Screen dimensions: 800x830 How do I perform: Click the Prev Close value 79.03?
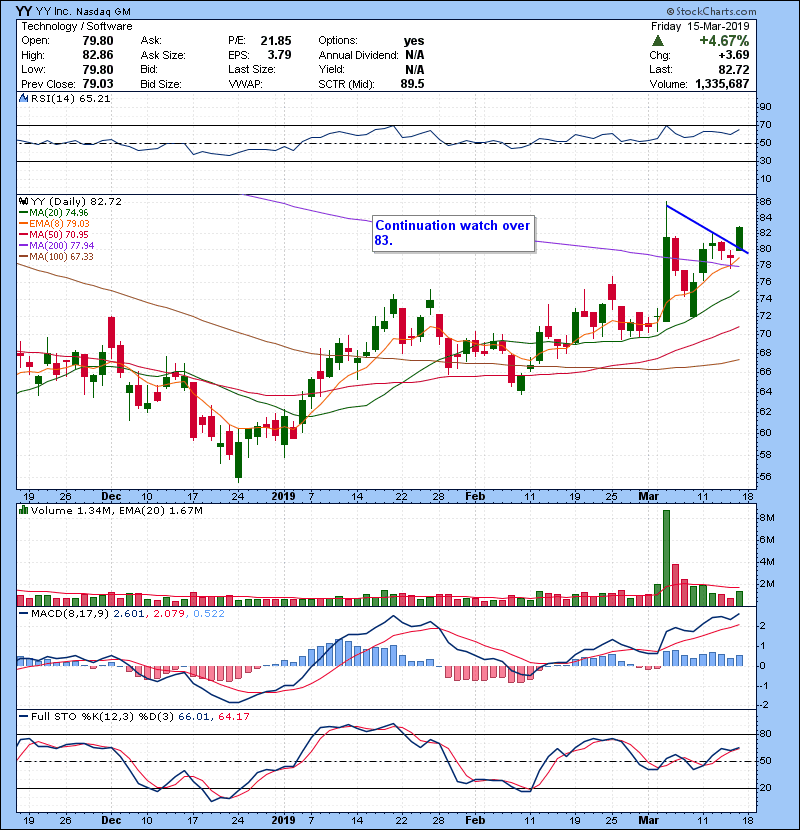coord(98,84)
